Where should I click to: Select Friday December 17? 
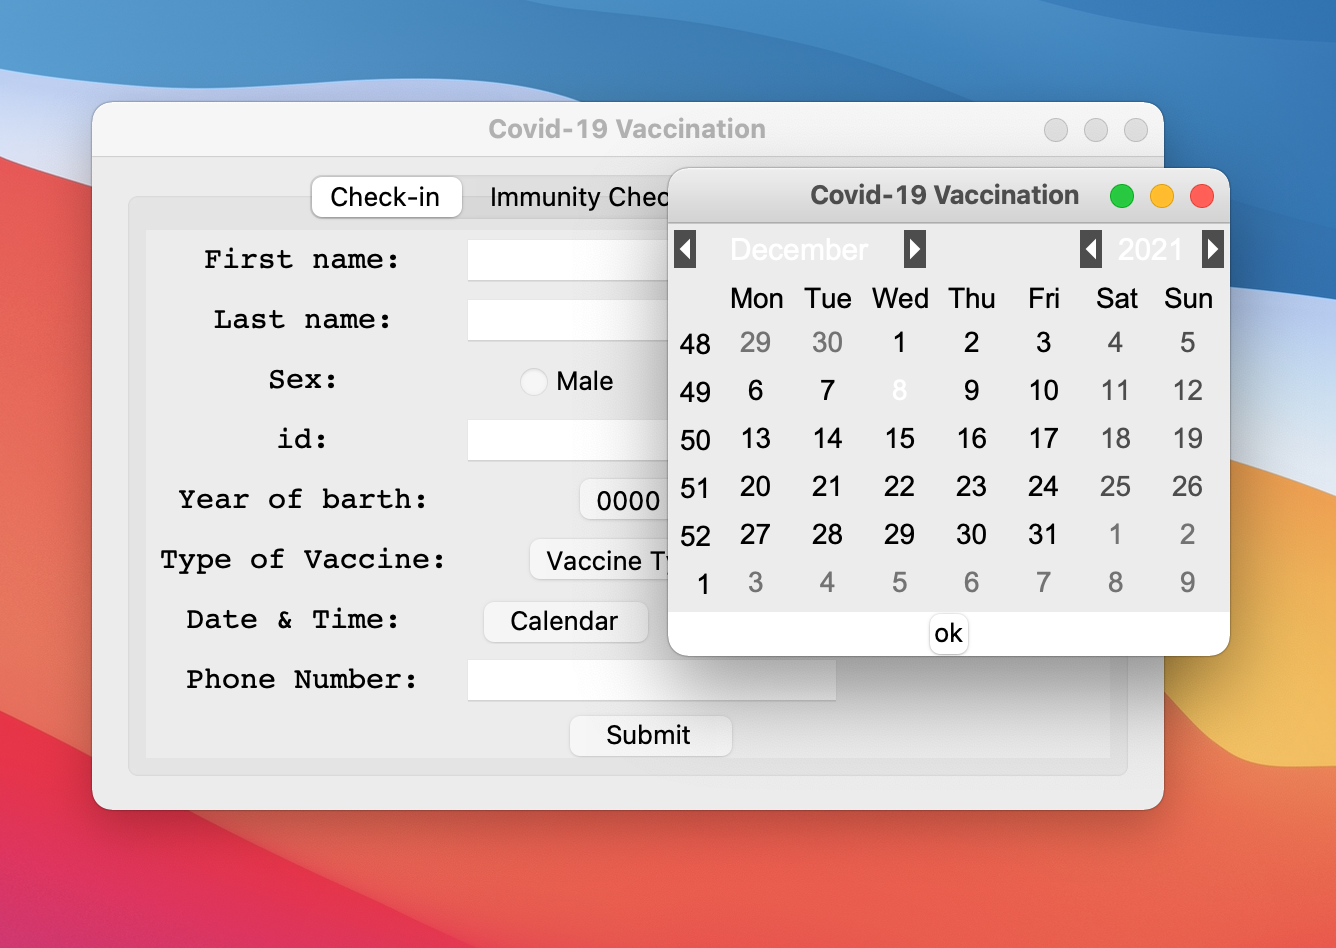(1044, 439)
